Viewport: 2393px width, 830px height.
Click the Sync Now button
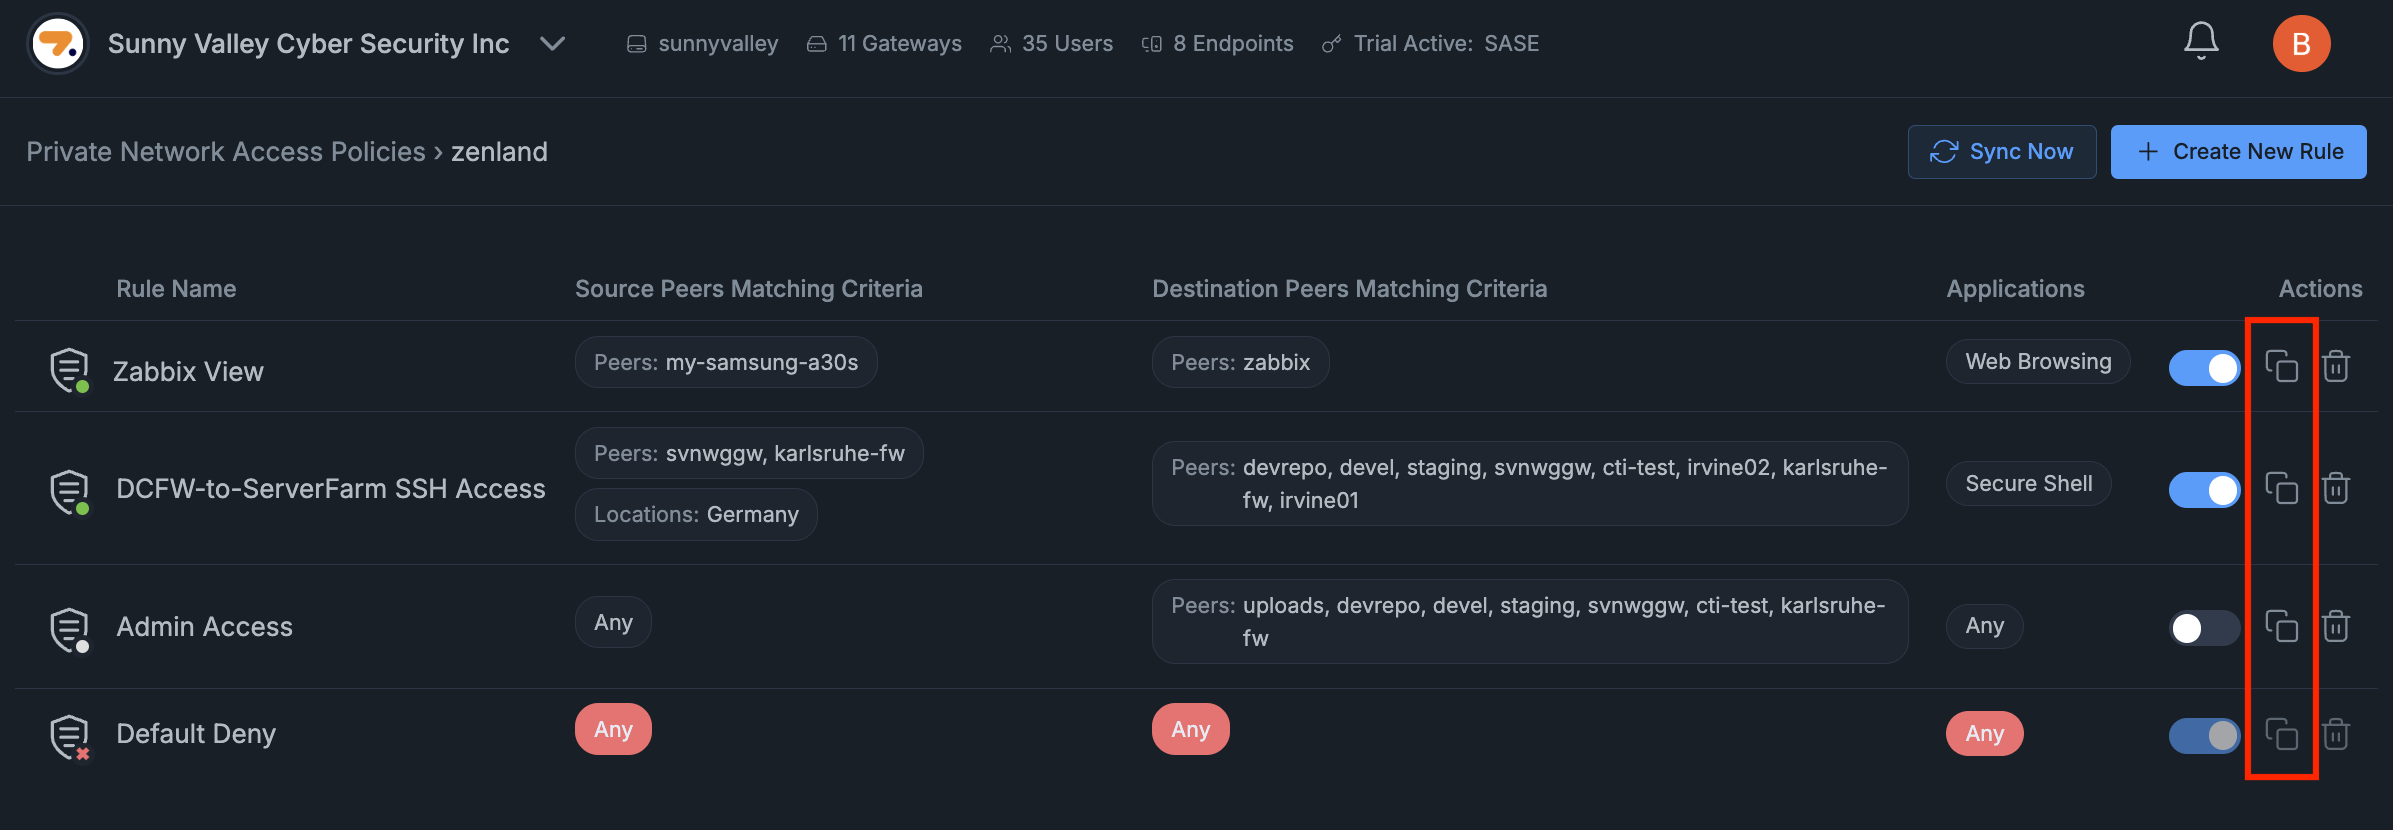(2001, 152)
